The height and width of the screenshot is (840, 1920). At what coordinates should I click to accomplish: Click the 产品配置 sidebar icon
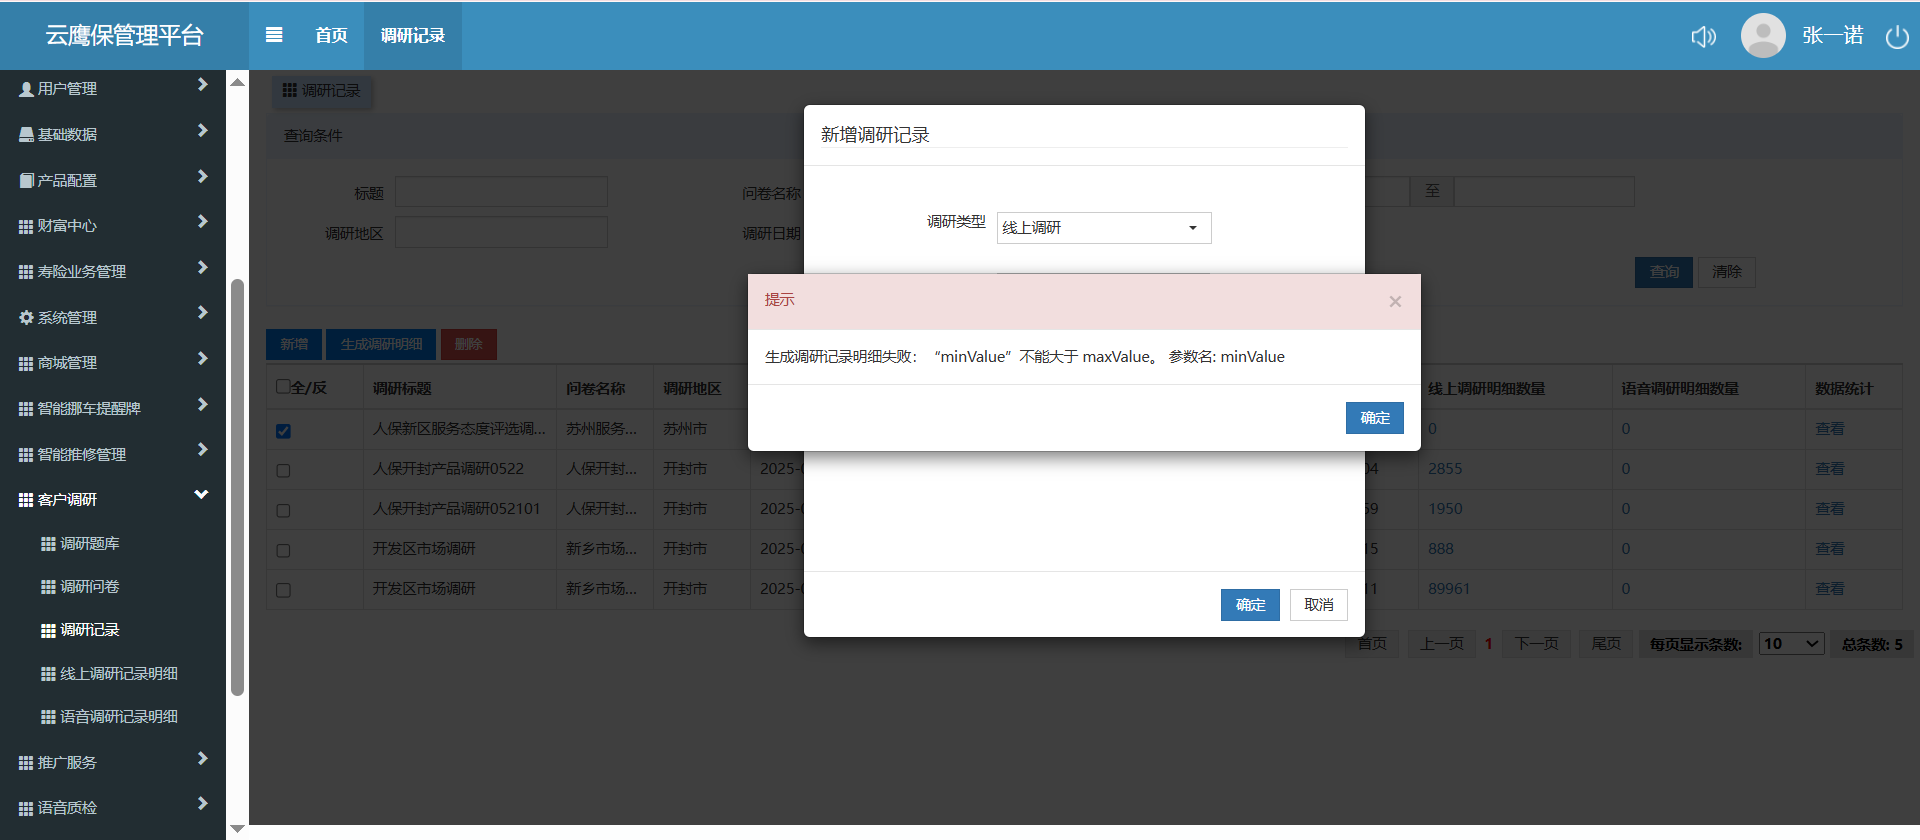coord(26,181)
